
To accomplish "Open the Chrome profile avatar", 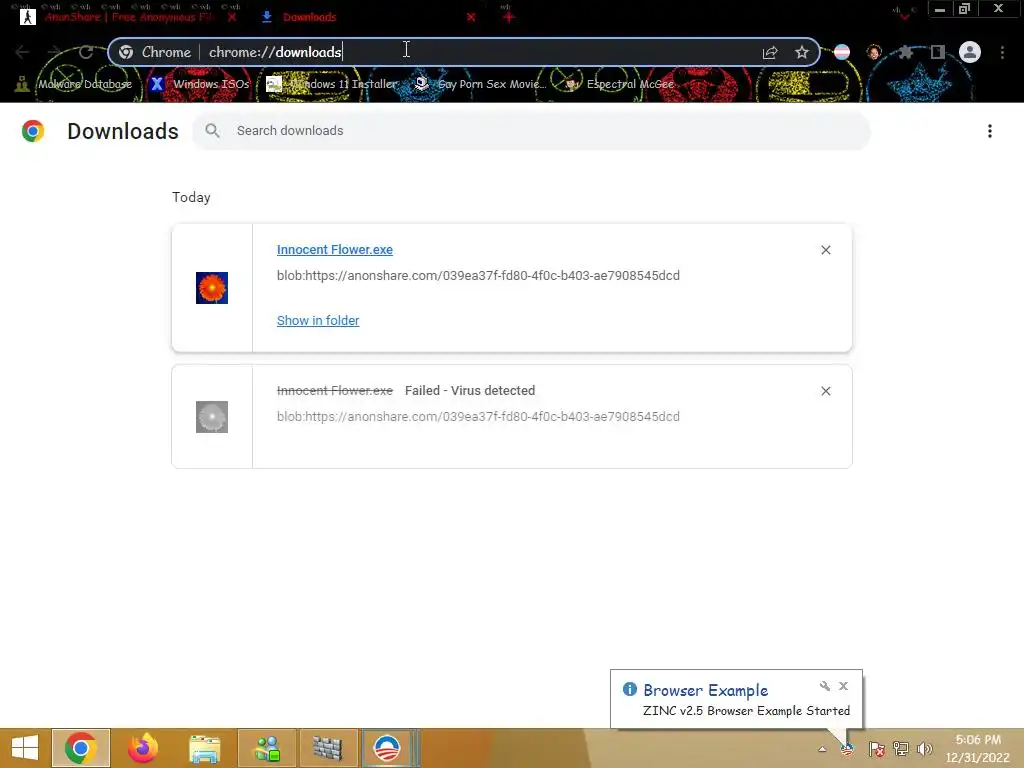I will coord(970,52).
